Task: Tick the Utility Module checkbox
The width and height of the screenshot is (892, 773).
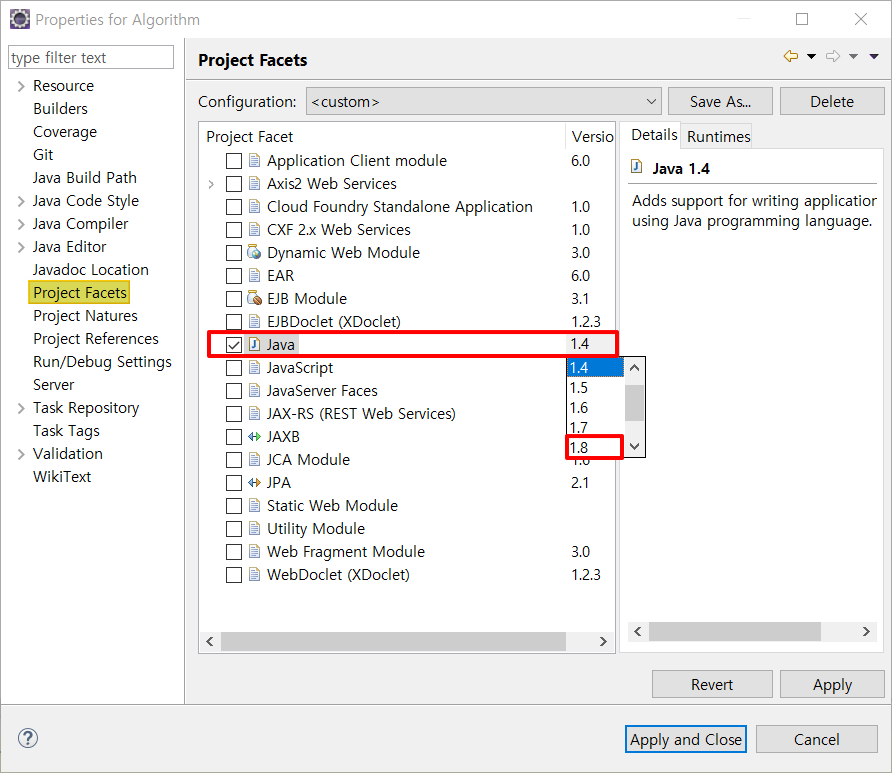Action: [234, 529]
